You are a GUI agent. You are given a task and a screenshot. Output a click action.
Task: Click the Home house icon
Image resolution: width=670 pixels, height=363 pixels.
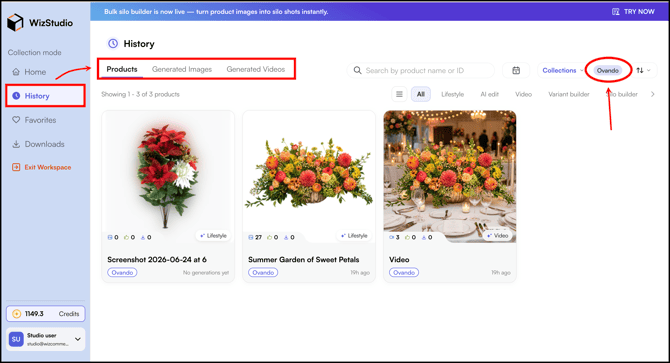point(16,72)
